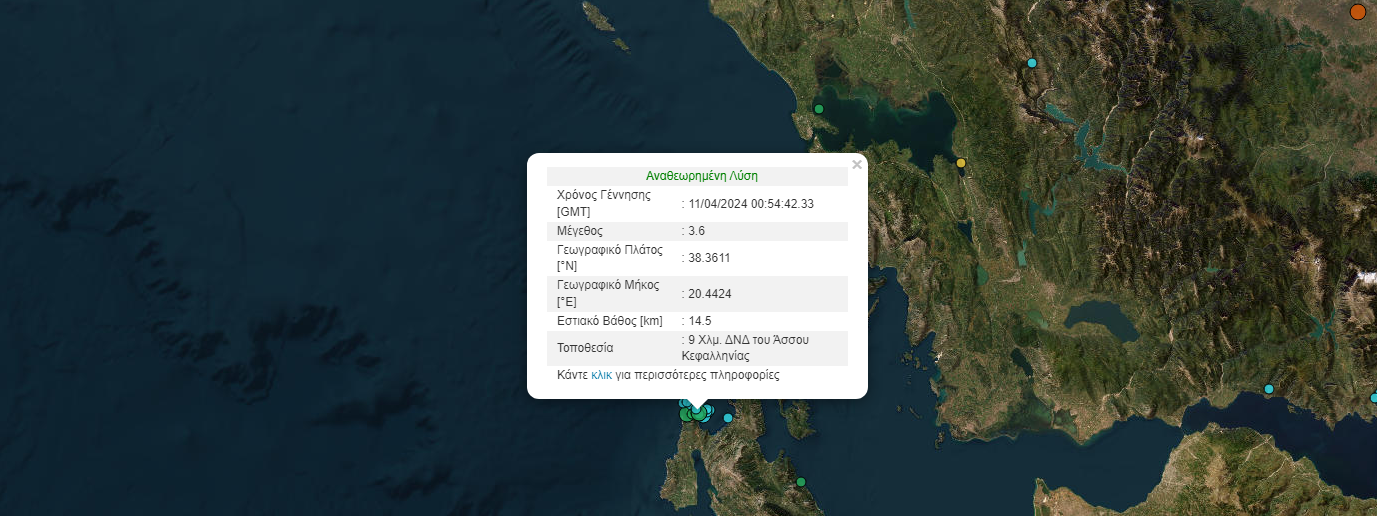Viewport: 1377px width, 516px height.
Task: Select the yellow earthquake marker near the gulf
Action: pos(961,163)
